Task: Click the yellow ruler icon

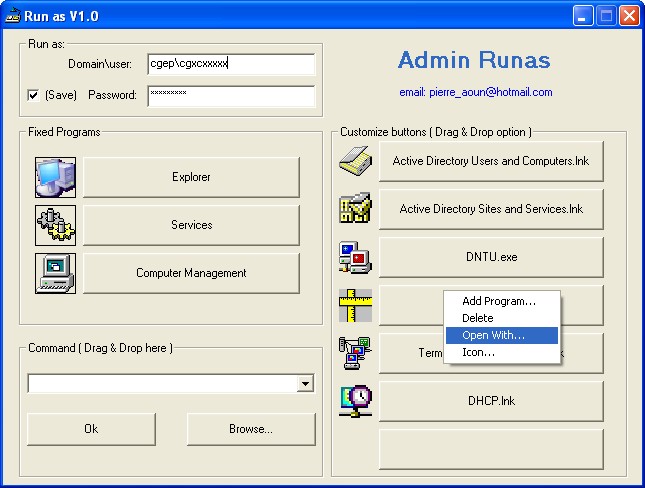Action: [x=355, y=305]
